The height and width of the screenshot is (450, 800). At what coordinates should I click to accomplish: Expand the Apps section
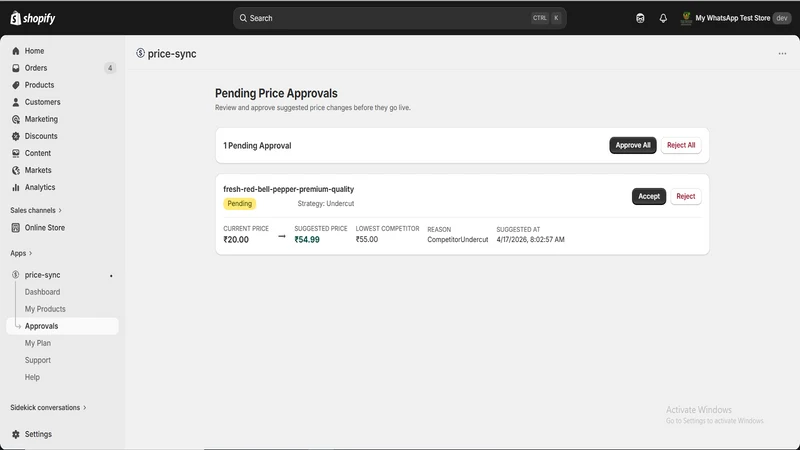tap(21, 253)
